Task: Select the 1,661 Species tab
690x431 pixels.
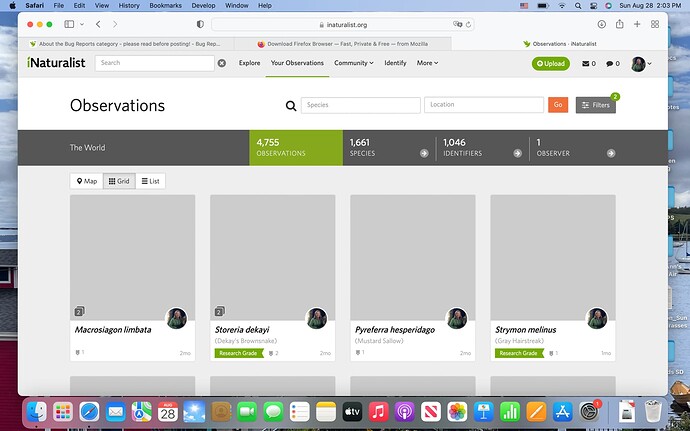Action: pyautogui.click(x=389, y=147)
